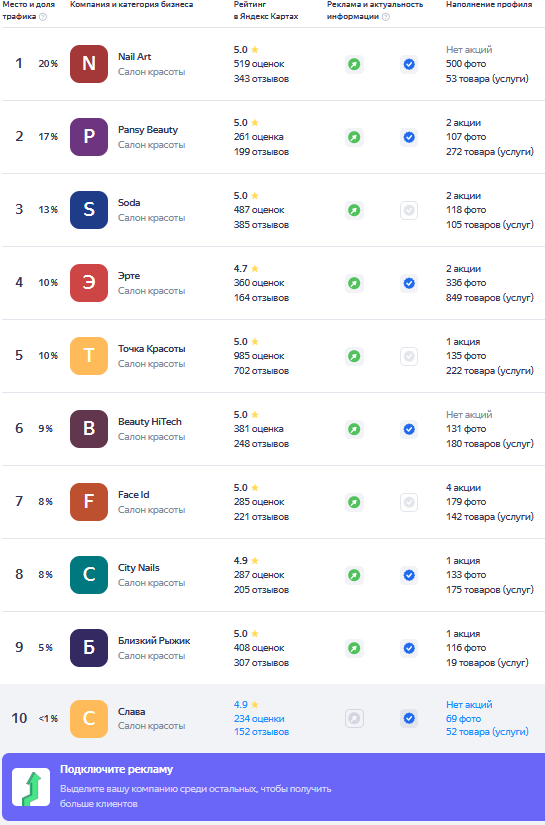This screenshot has width=545, height=825.
Task: Click the blue verification badge for City Nails
Action: pos(409,575)
